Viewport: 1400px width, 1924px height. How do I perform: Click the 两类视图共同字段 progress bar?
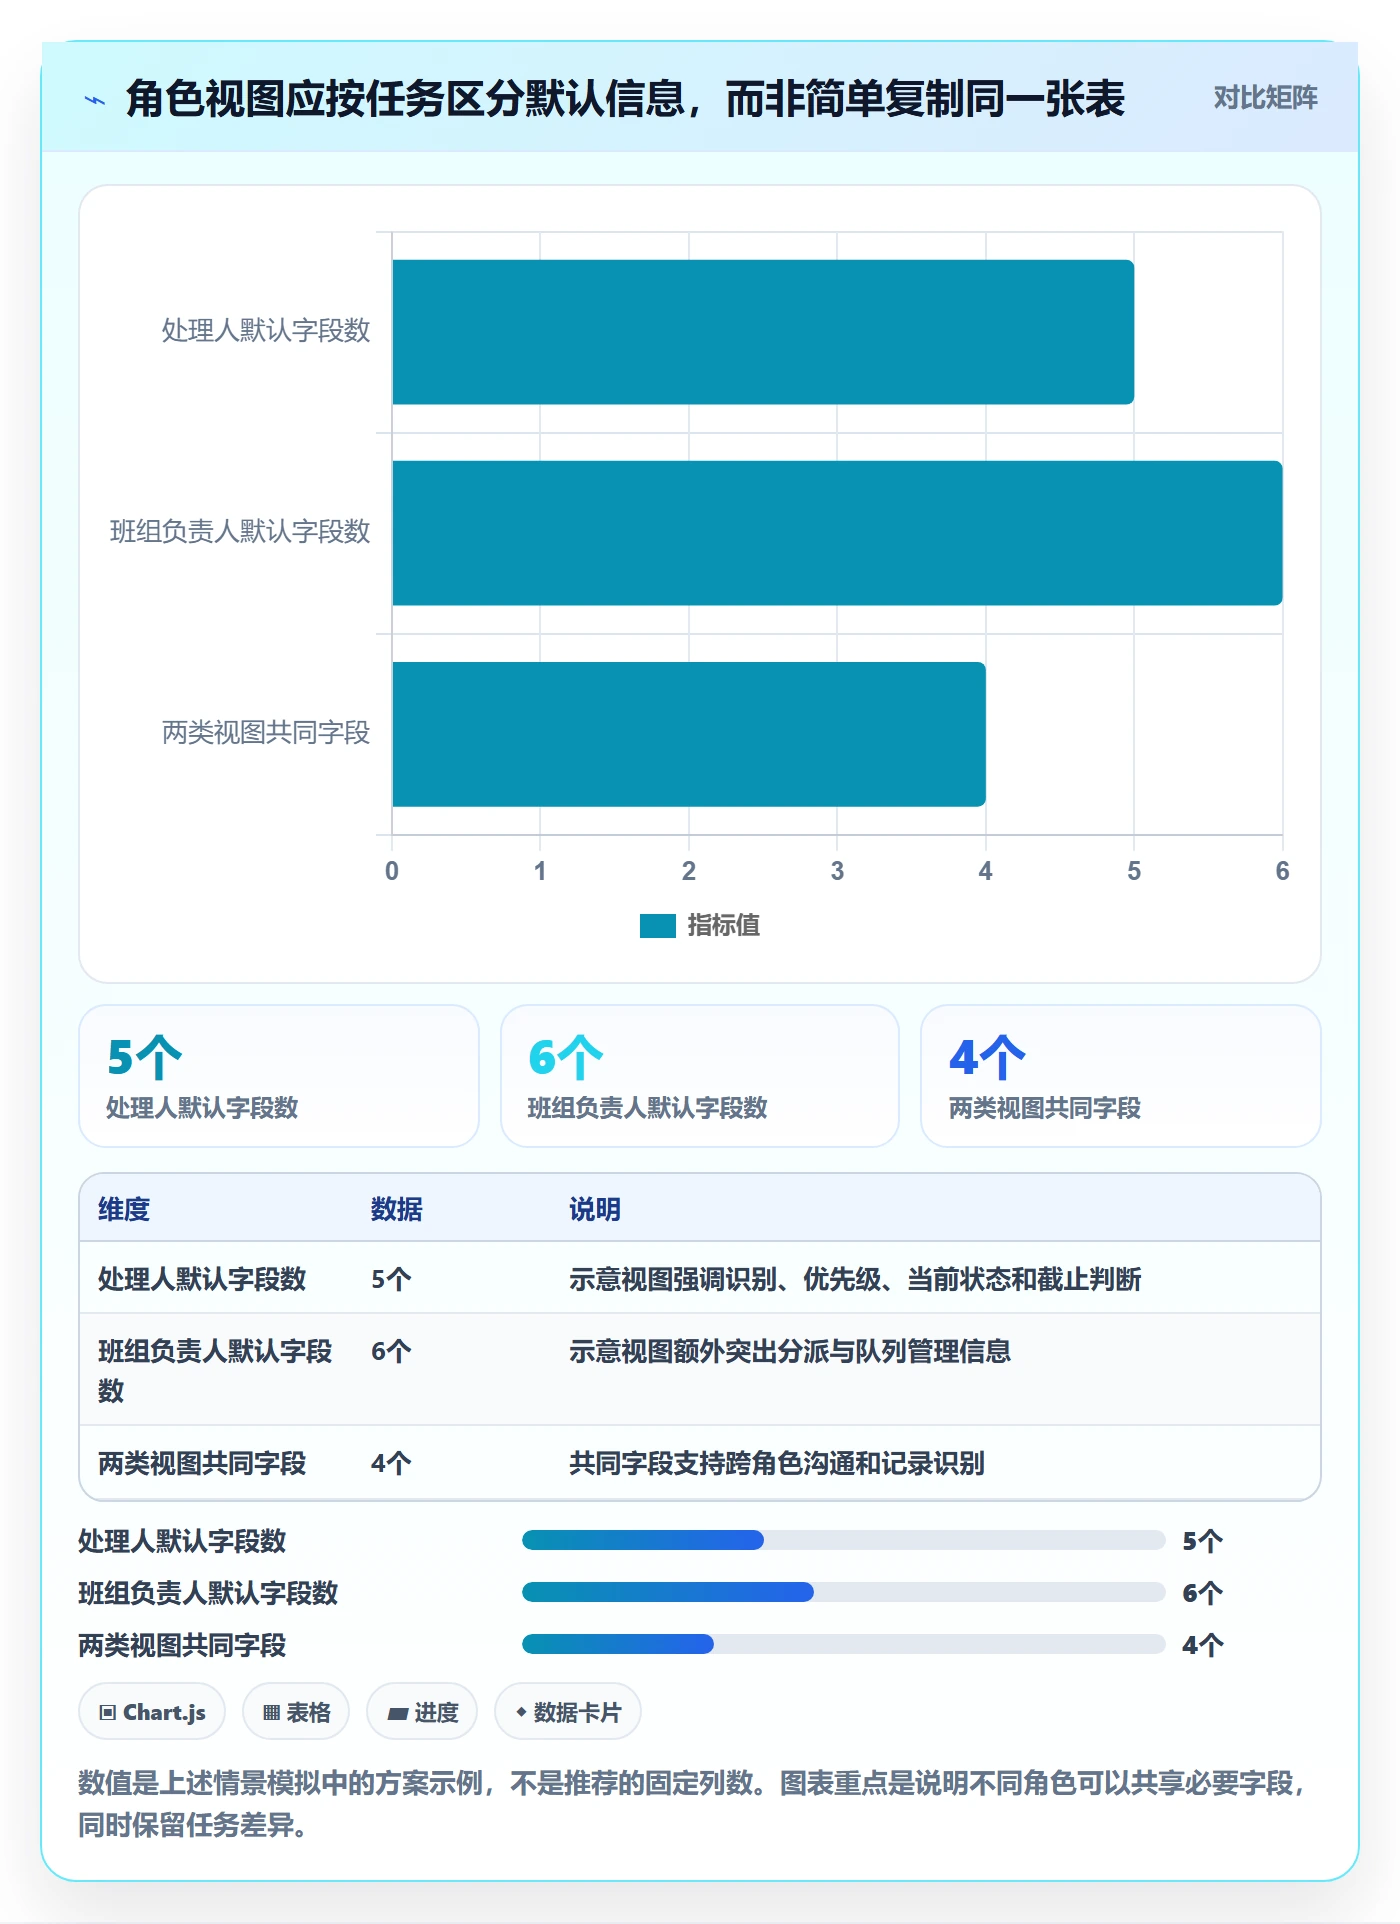coord(844,1644)
